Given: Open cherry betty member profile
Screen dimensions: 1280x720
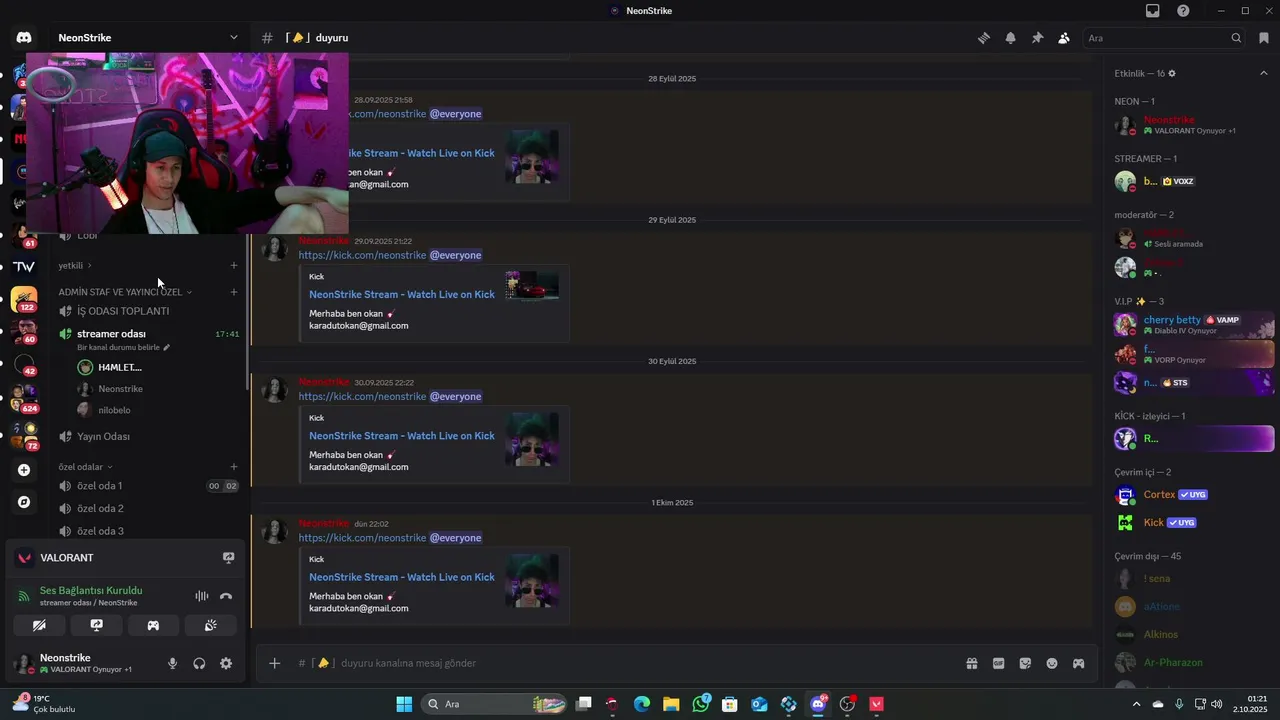Looking at the screenshot, I should click(x=1194, y=325).
